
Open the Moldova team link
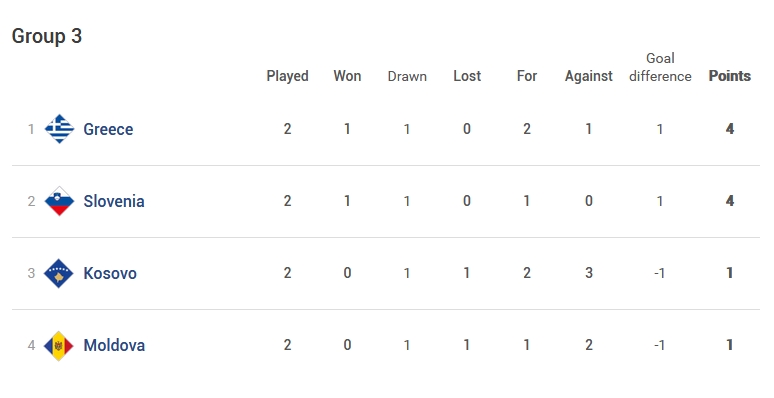click(114, 346)
